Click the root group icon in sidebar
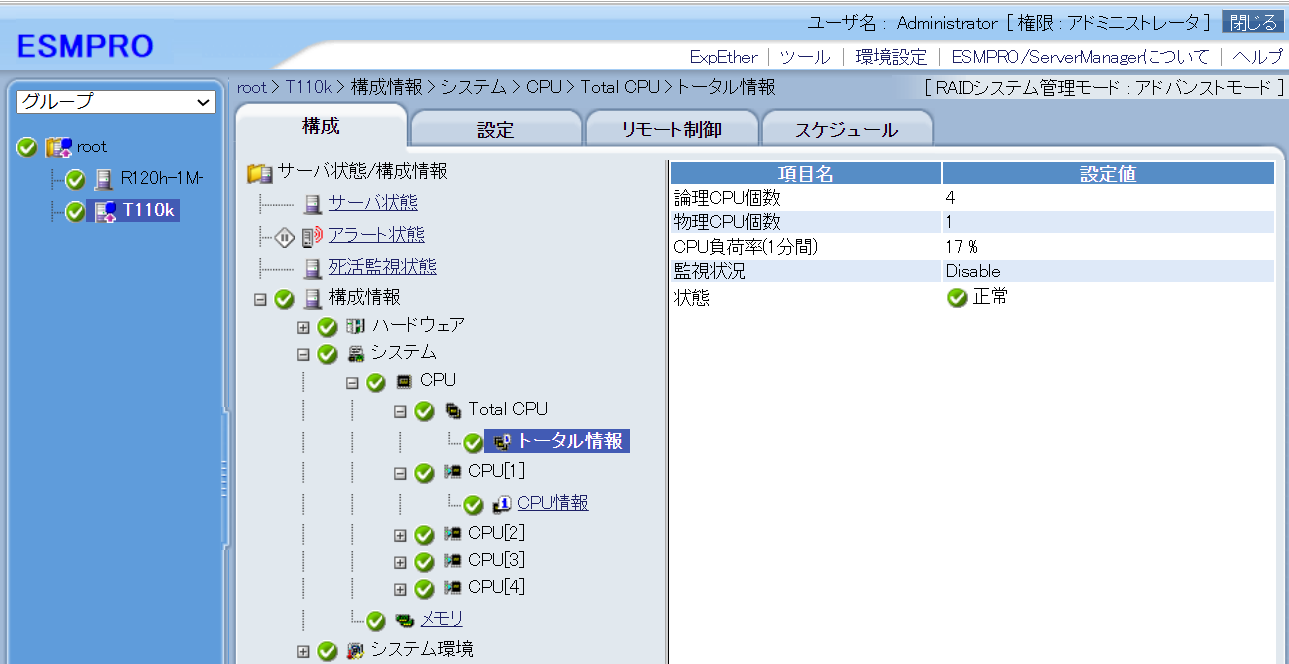 (59, 147)
